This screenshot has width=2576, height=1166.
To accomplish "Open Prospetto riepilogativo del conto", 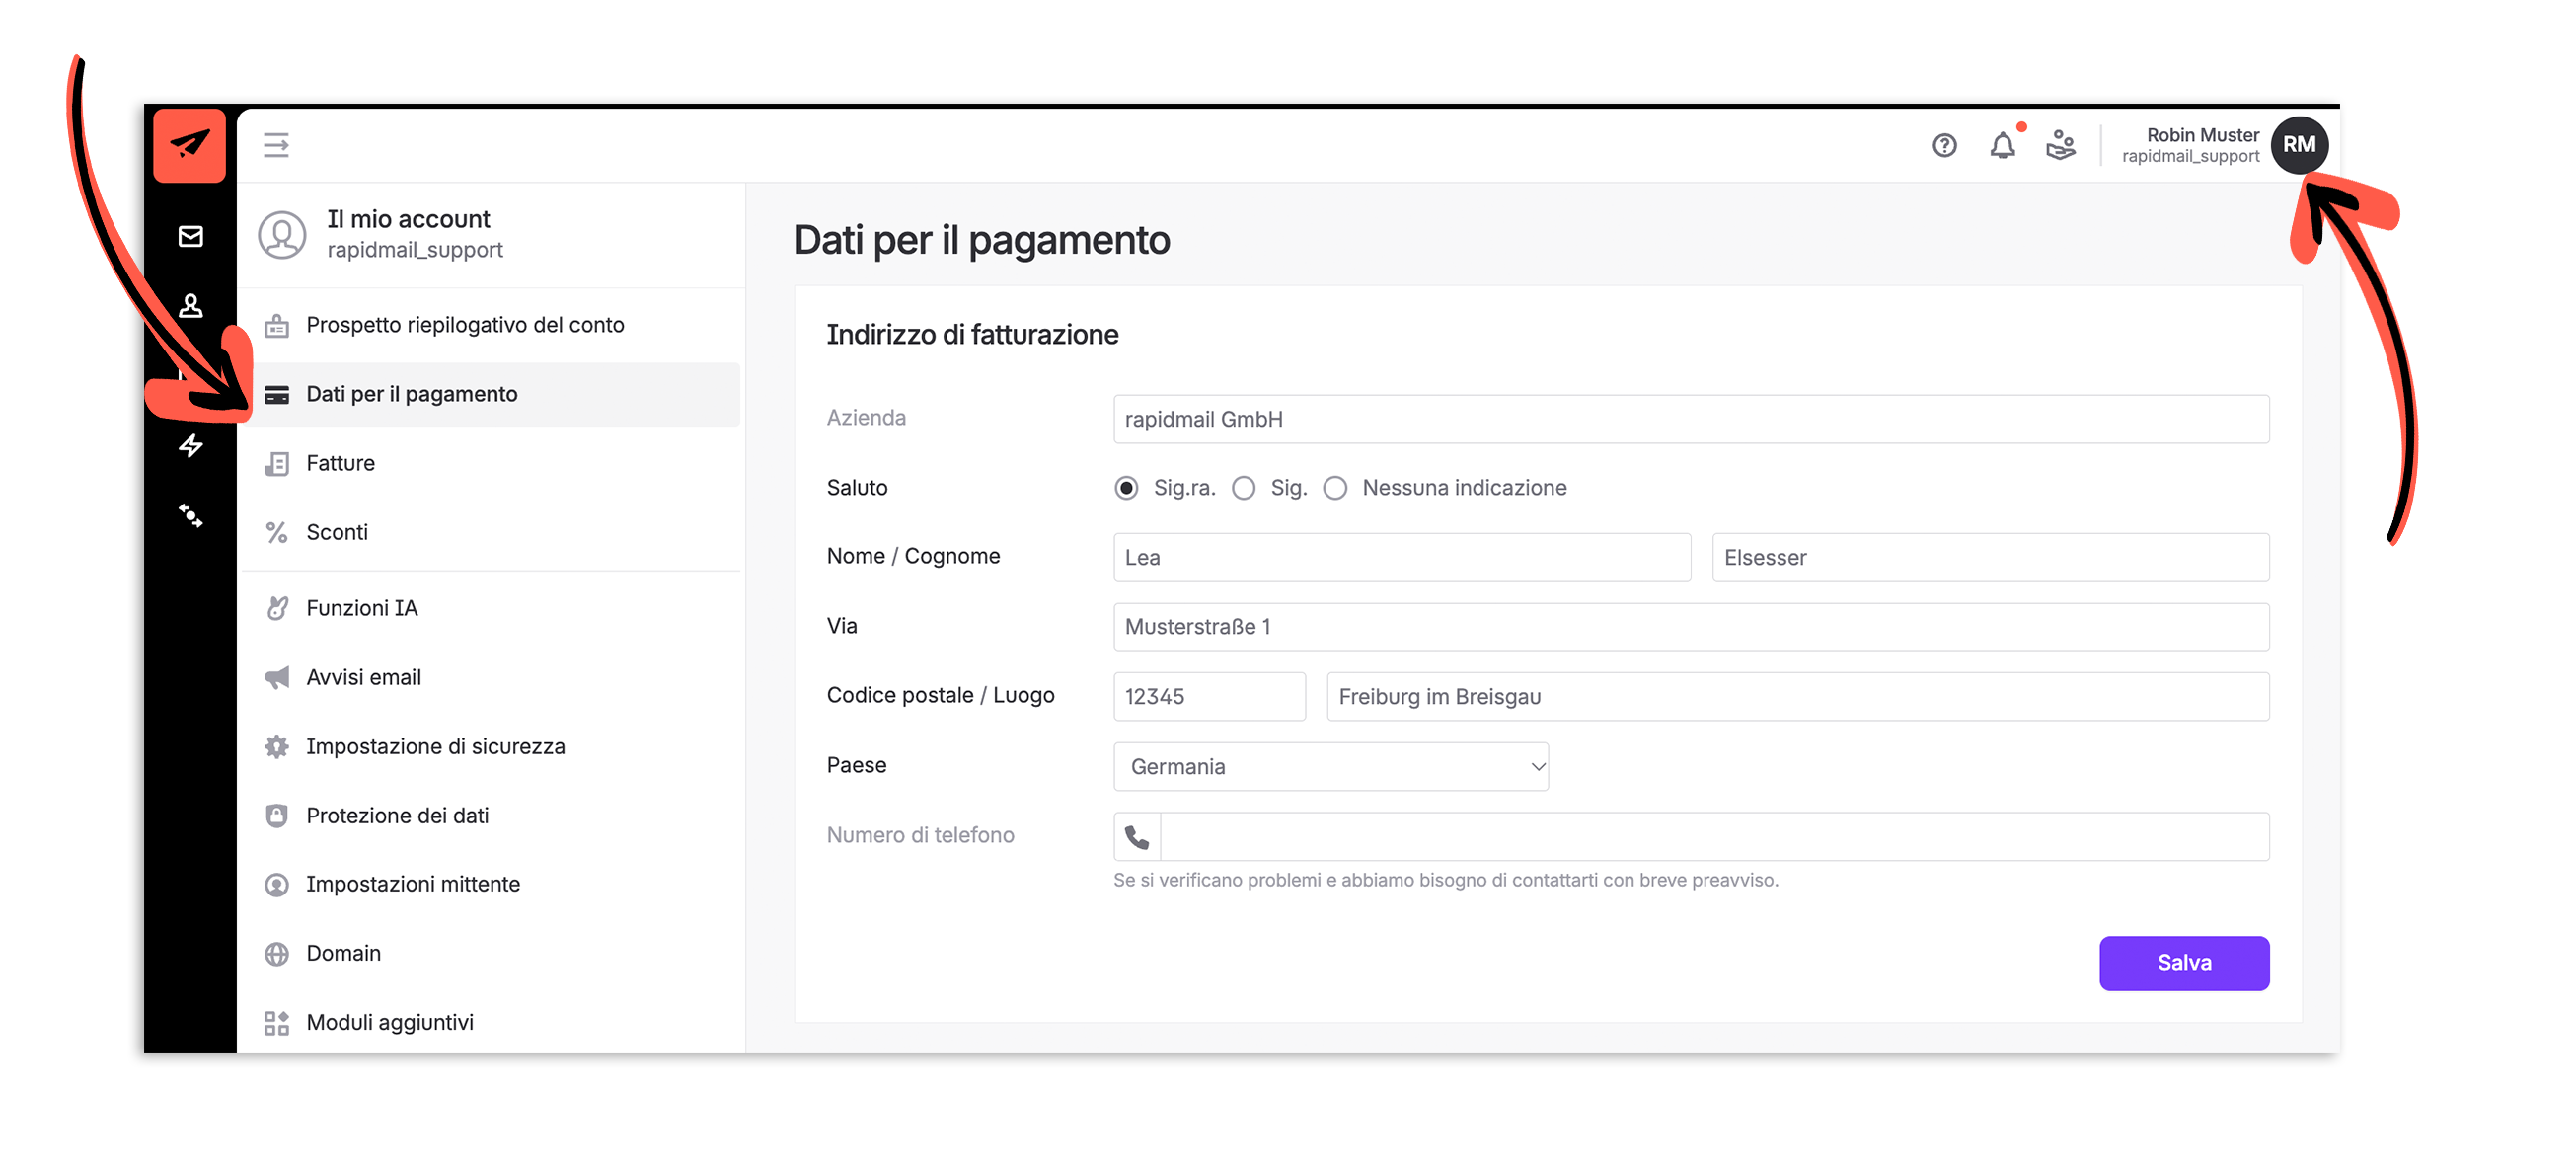I will [491, 325].
